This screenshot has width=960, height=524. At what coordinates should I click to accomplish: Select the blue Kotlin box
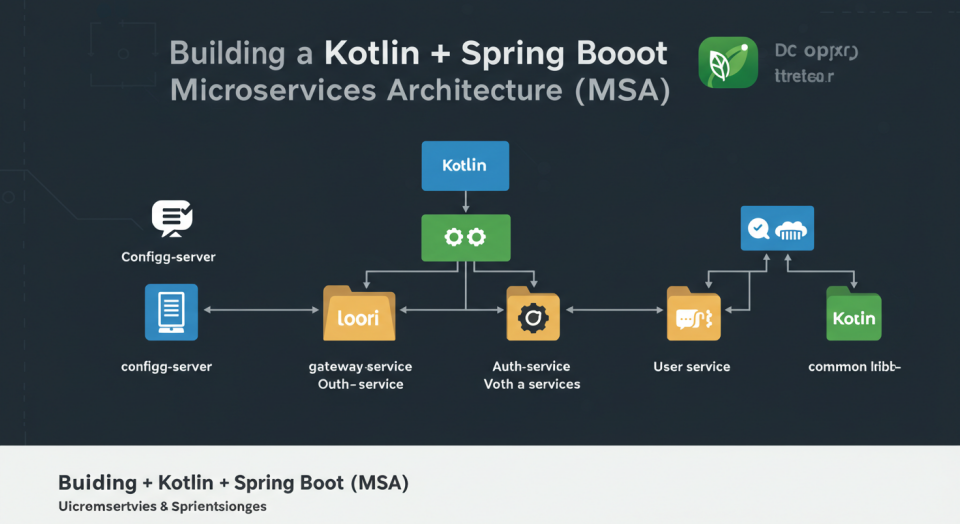pos(465,166)
